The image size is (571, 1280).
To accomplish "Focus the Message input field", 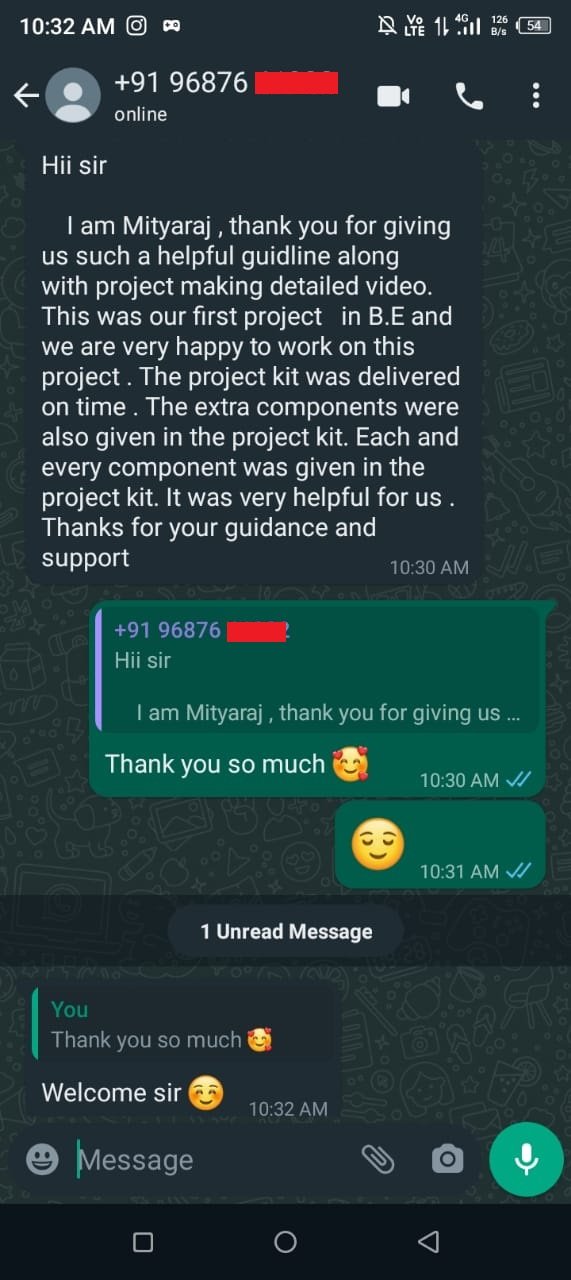I will 213,1160.
